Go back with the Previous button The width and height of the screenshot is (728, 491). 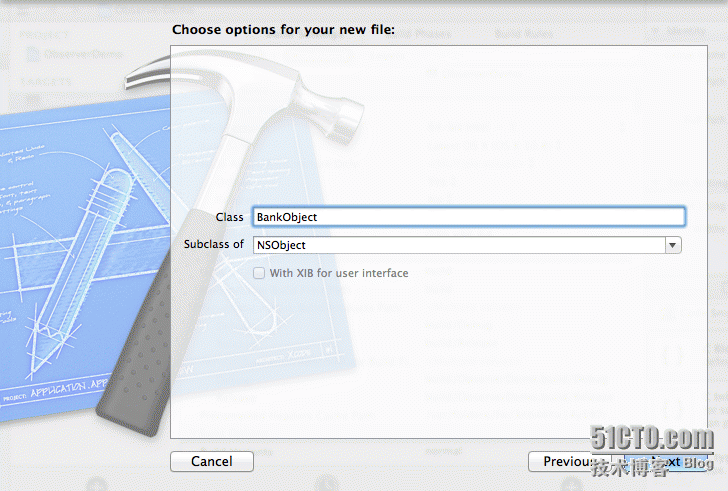(569, 461)
